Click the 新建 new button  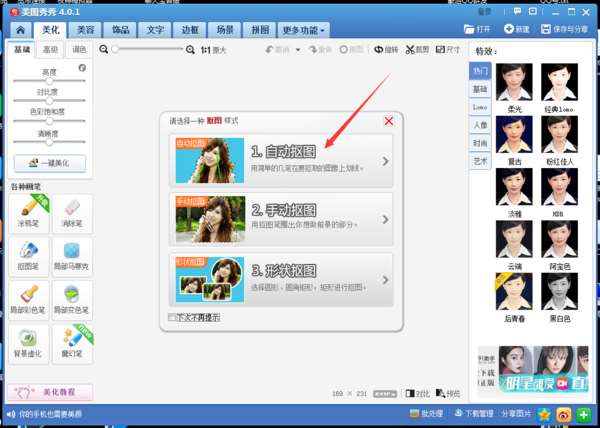(517, 29)
